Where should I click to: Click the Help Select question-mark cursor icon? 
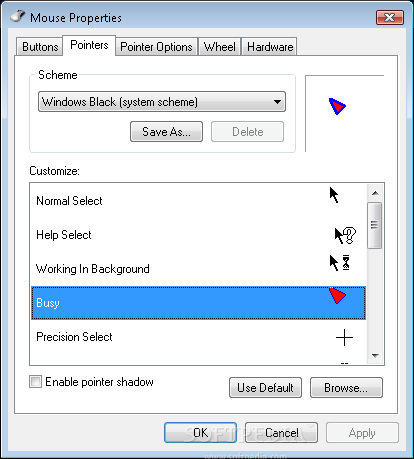tap(345, 236)
